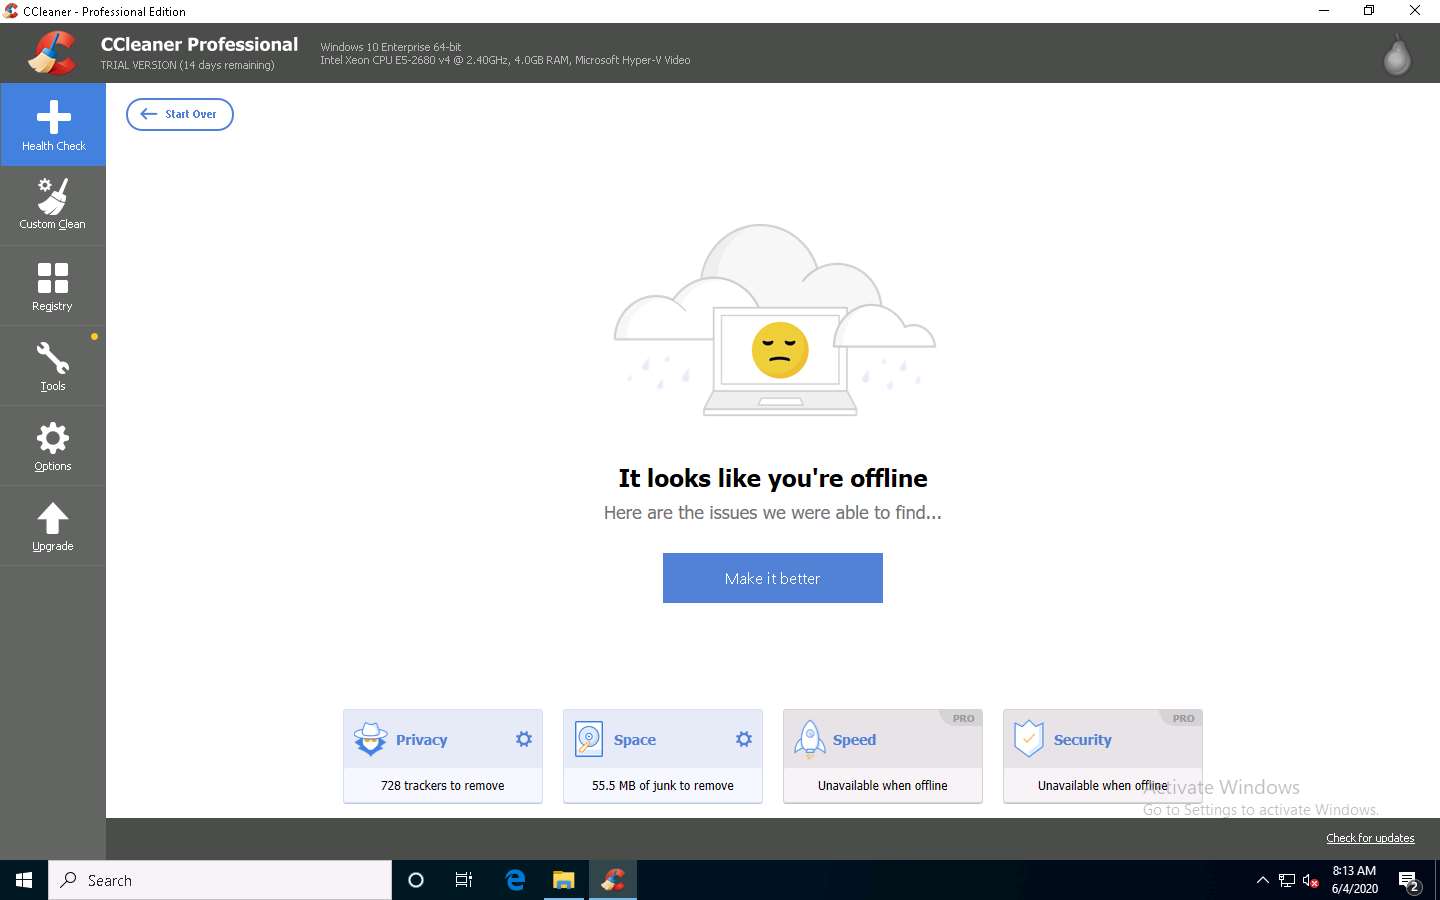Open the taskbar clock and date

click(x=1355, y=880)
